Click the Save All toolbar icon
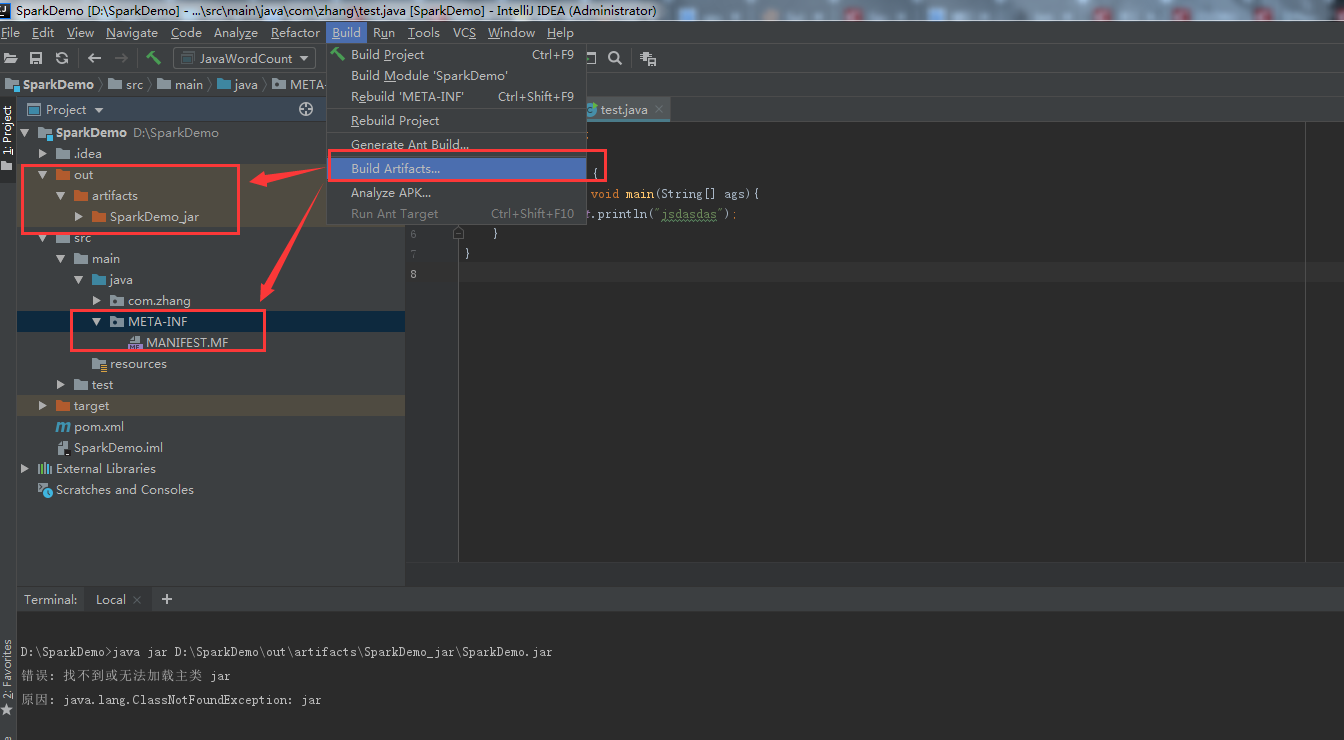 (x=36, y=58)
